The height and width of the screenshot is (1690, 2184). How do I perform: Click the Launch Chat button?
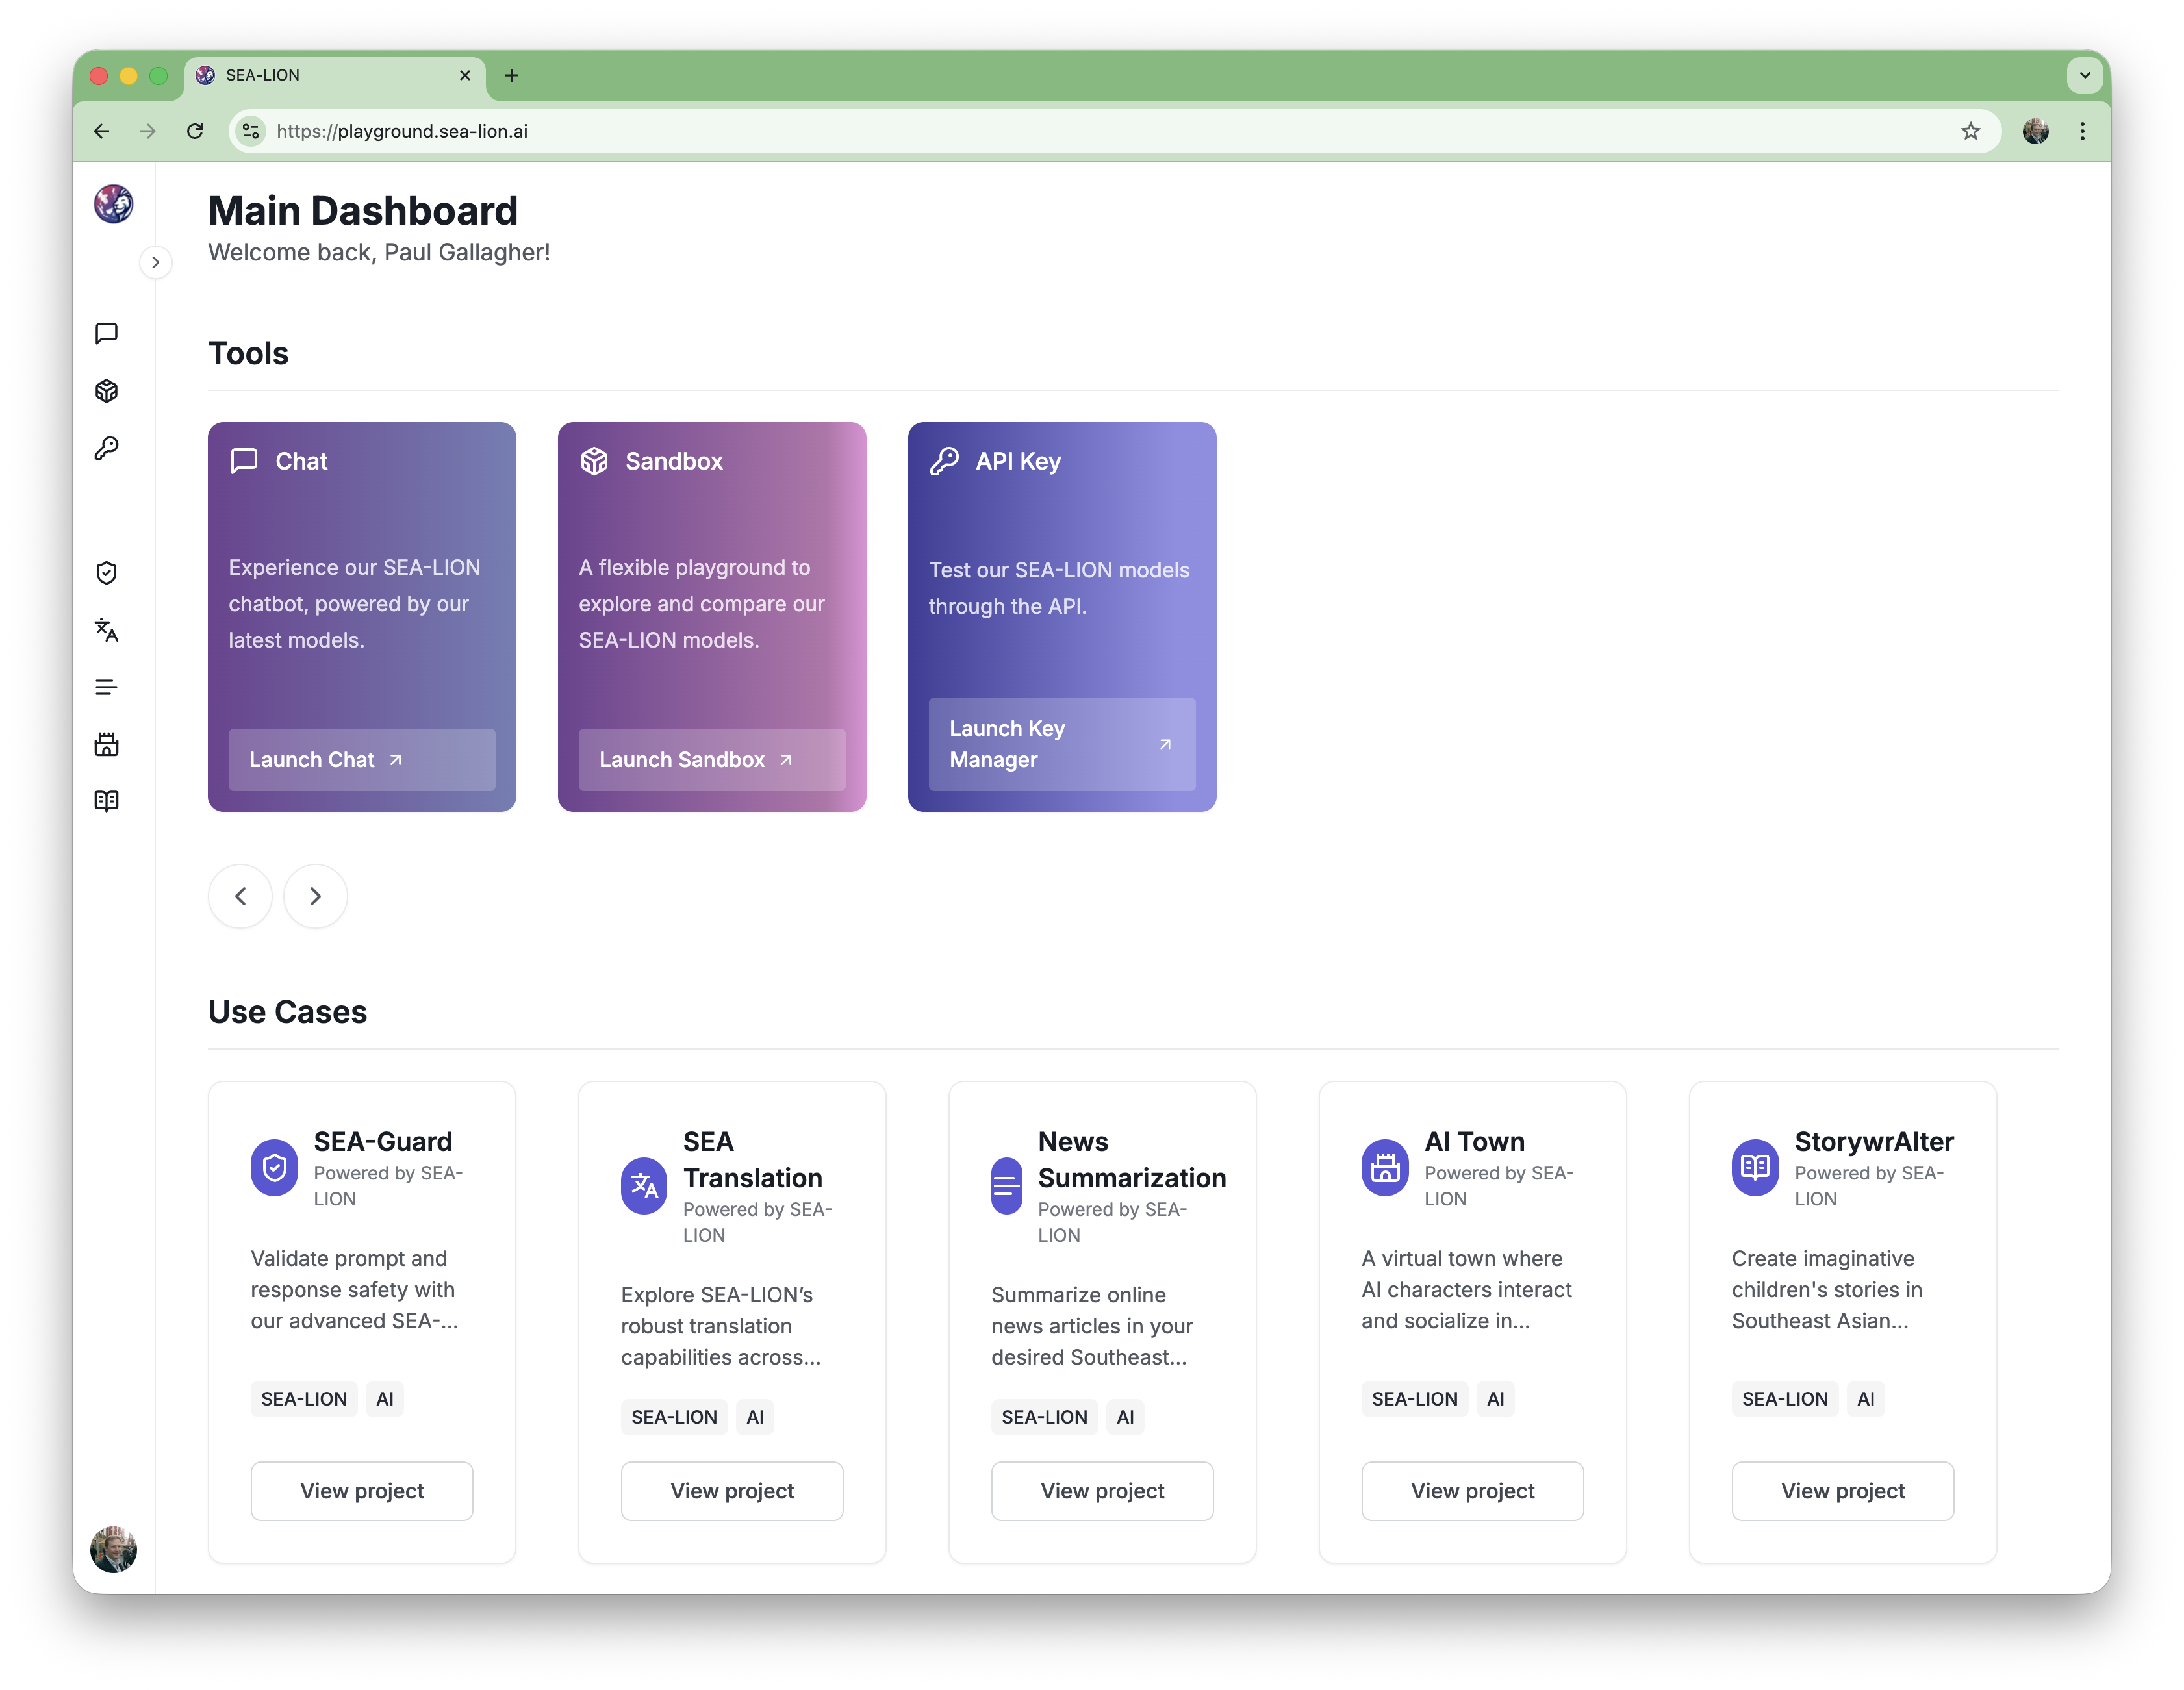tap(361, 760)
